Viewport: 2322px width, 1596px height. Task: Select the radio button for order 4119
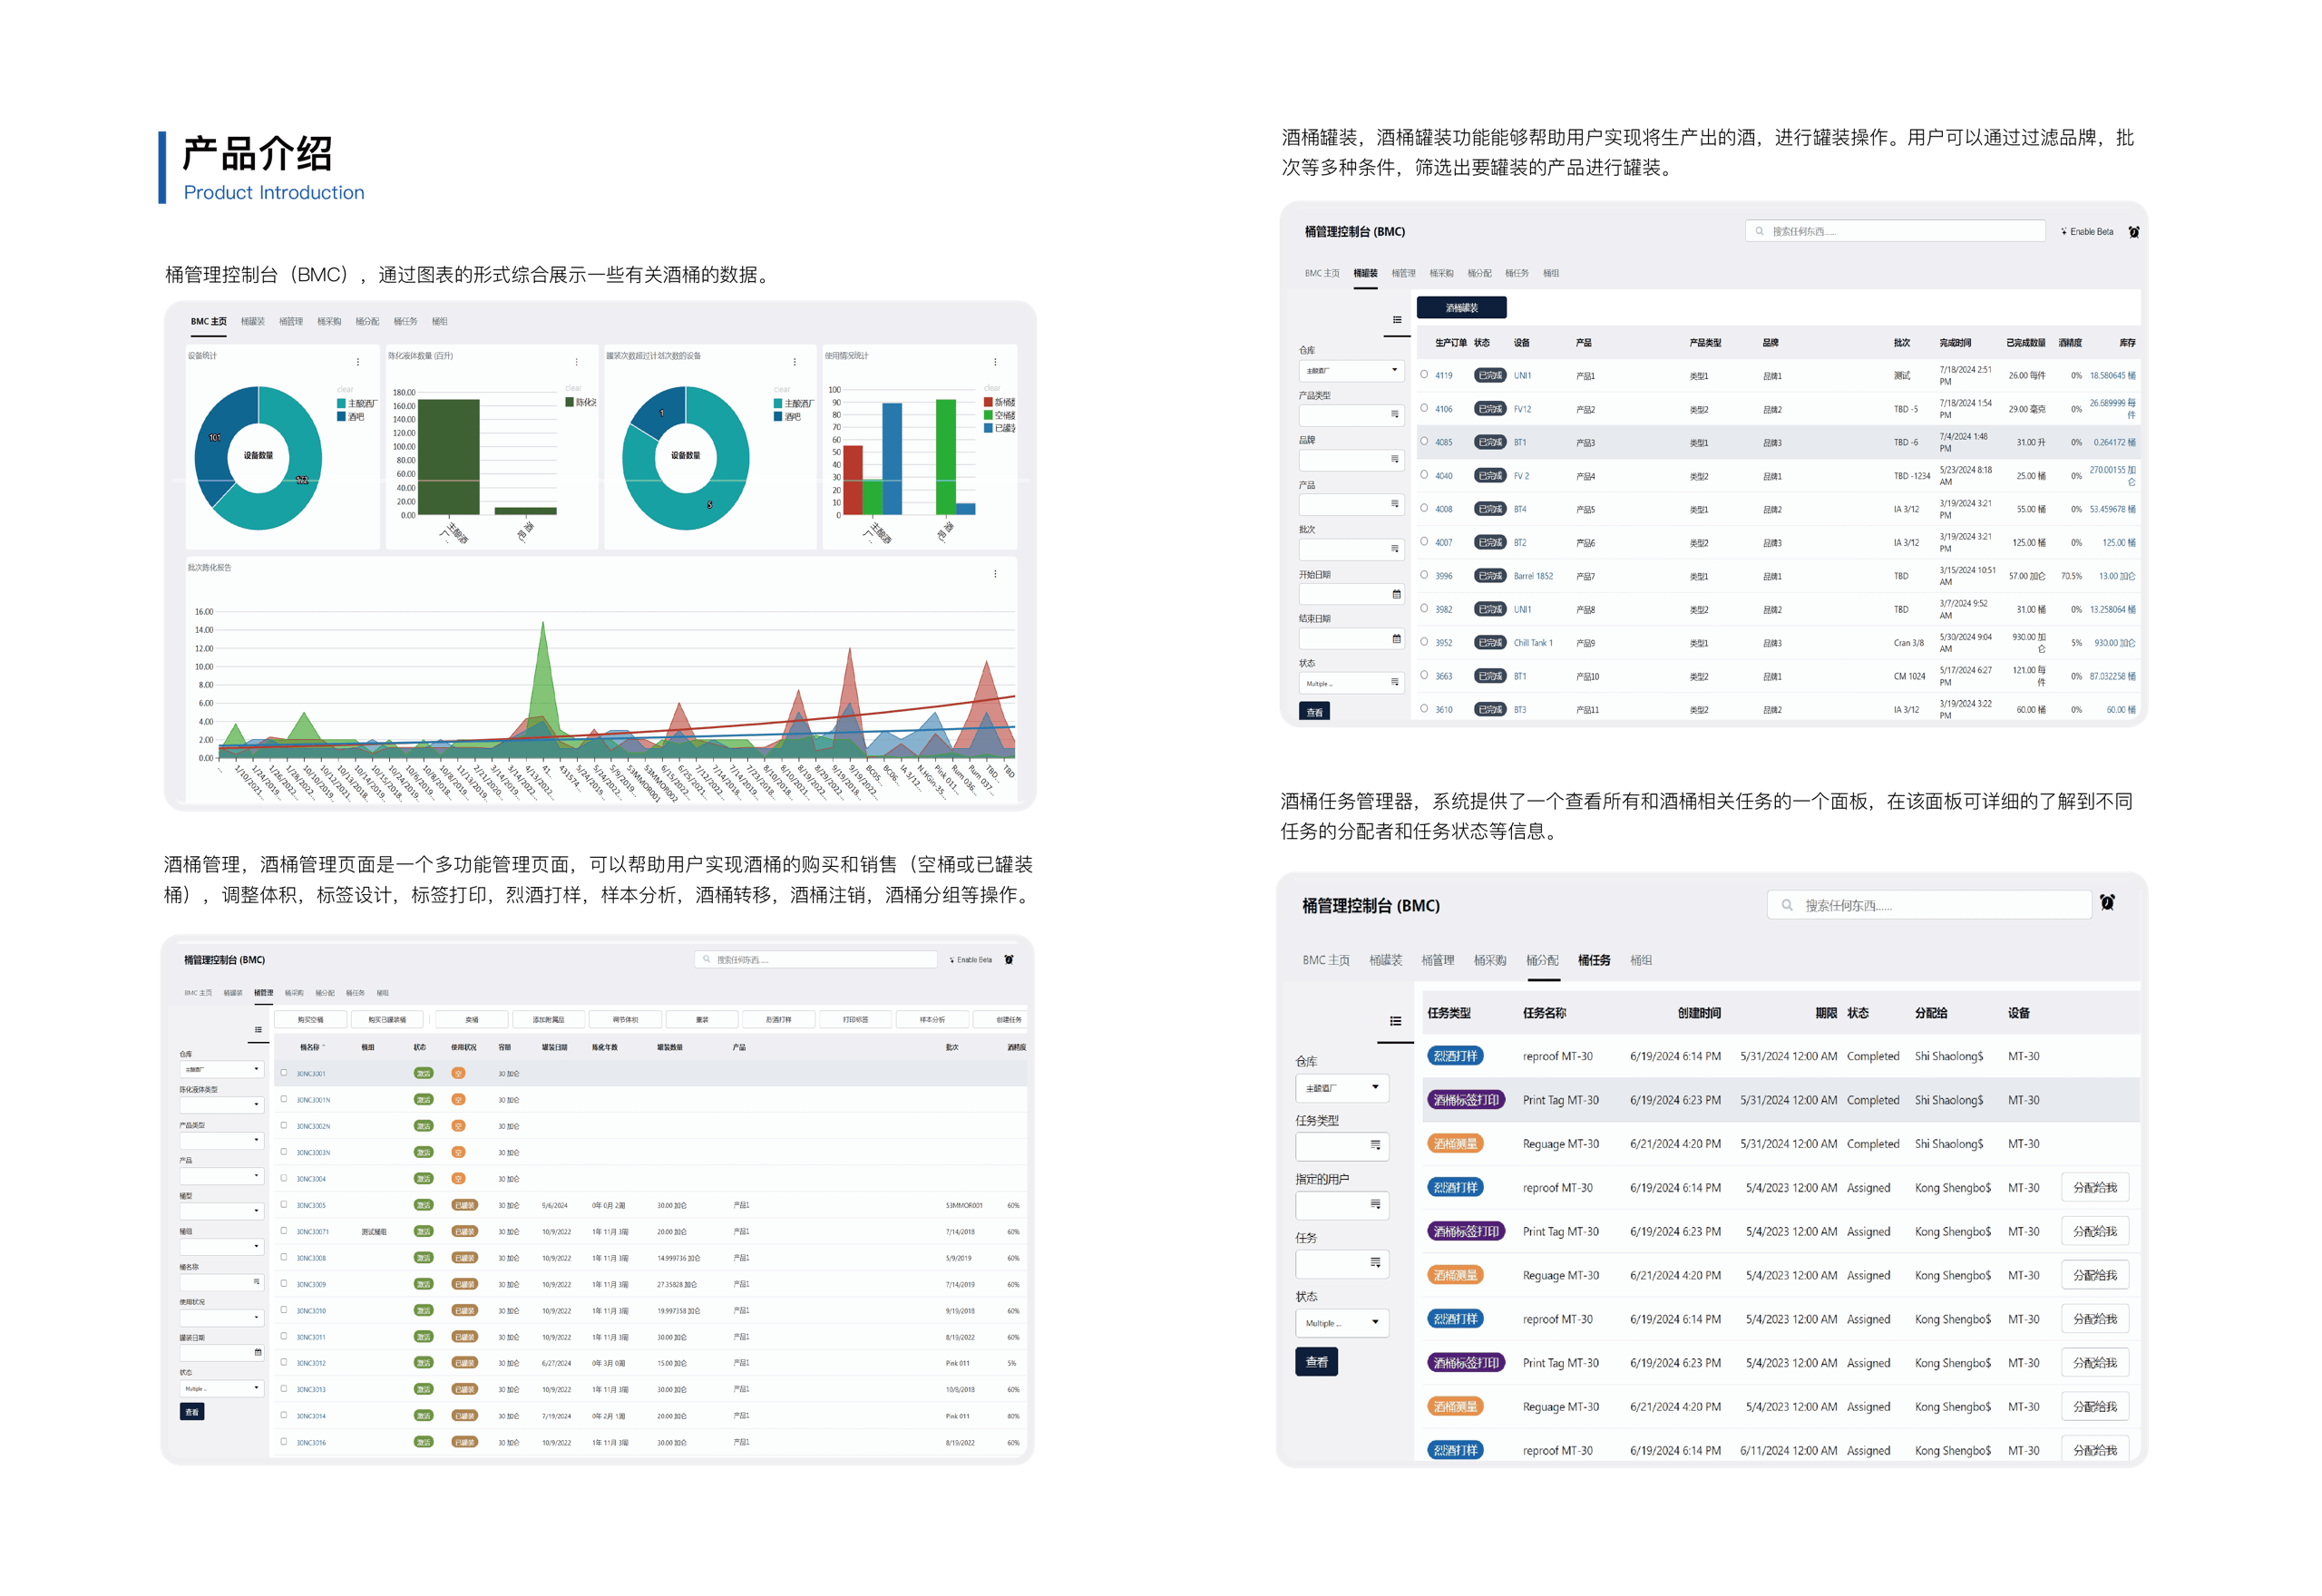click(x=1424, y=375)
